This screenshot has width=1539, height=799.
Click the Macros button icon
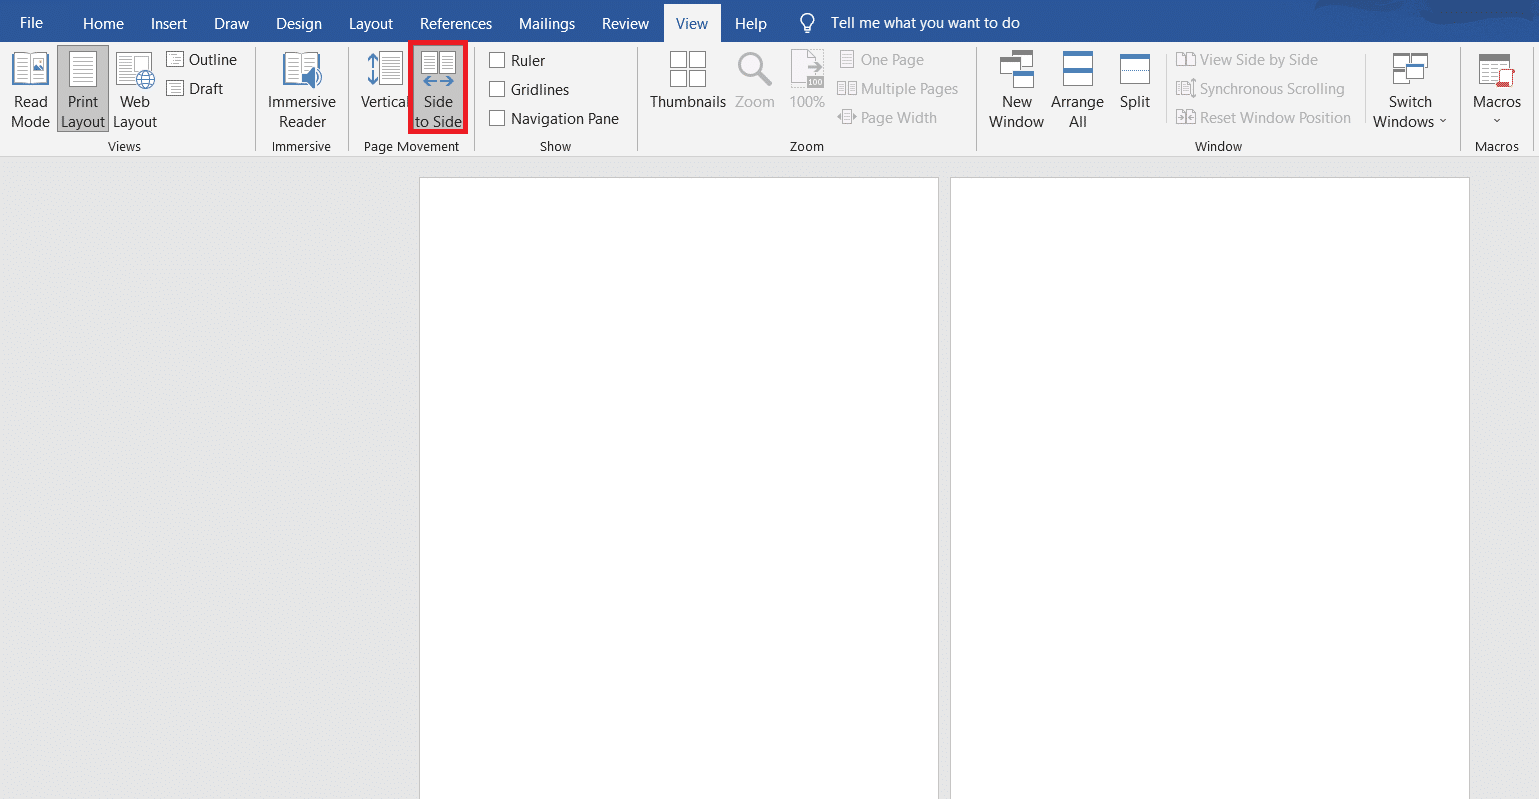pyautogui.click(x=1496, y=70)
